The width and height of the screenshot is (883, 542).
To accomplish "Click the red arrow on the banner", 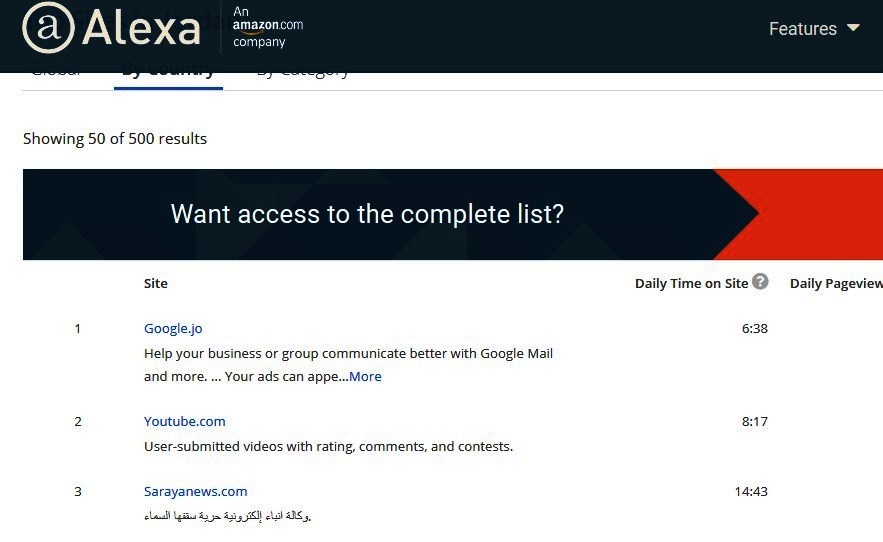I will [798, 214].
